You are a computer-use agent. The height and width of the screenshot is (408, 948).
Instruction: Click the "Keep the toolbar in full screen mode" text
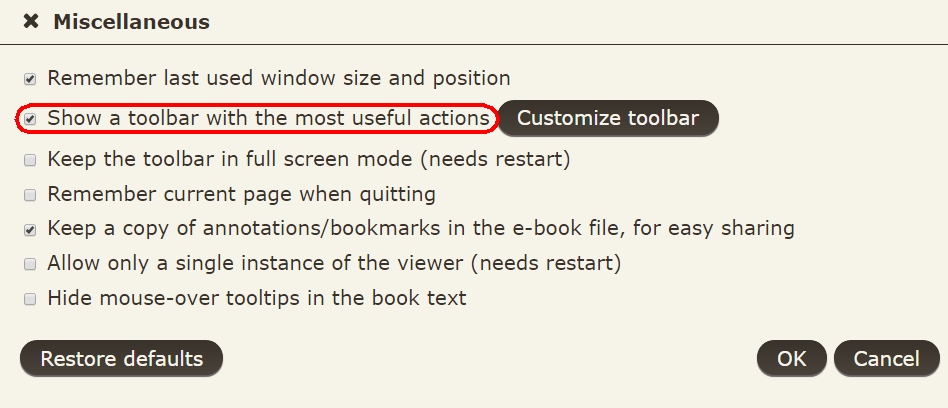tap(308, 159)
